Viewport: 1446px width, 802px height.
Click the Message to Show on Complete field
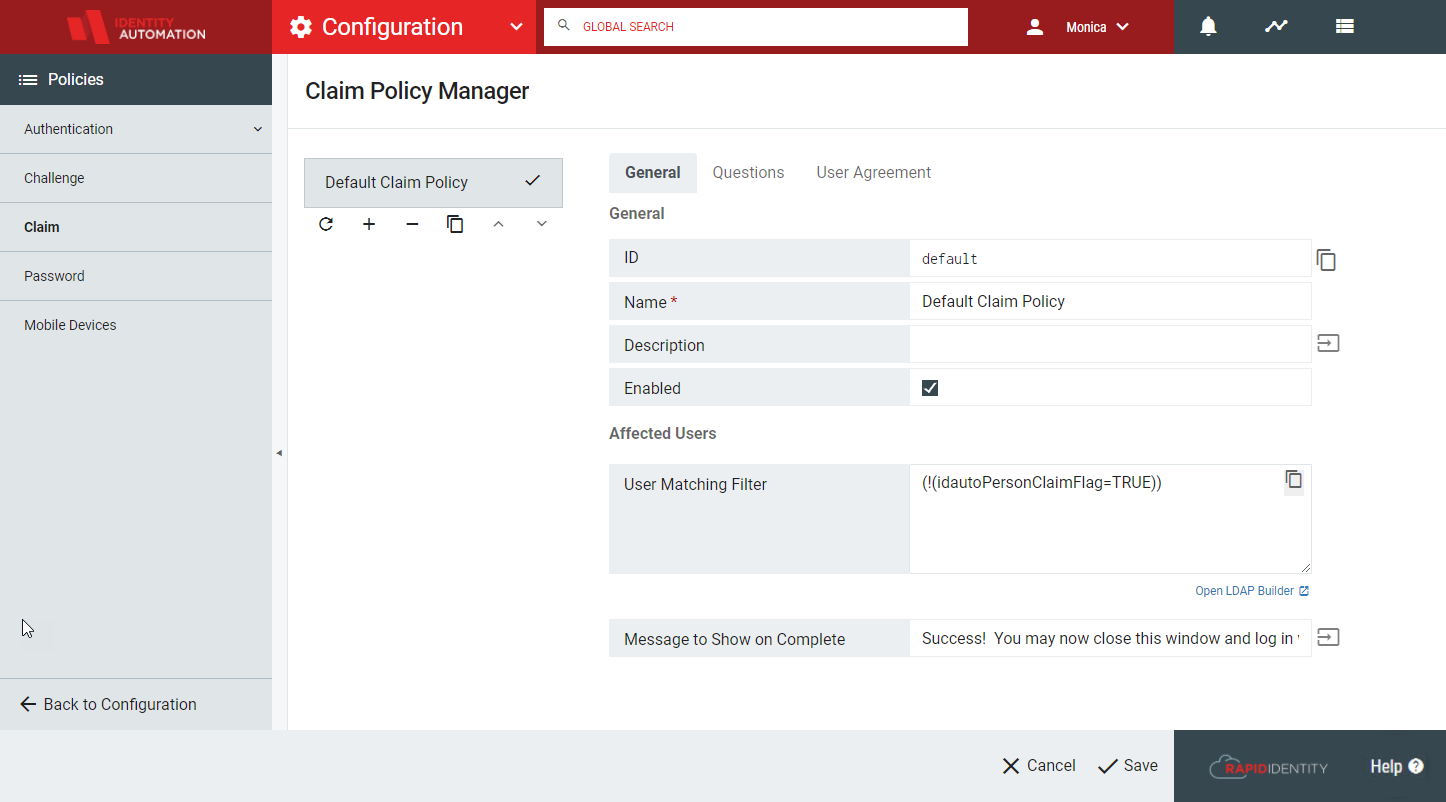[1110, 638]
